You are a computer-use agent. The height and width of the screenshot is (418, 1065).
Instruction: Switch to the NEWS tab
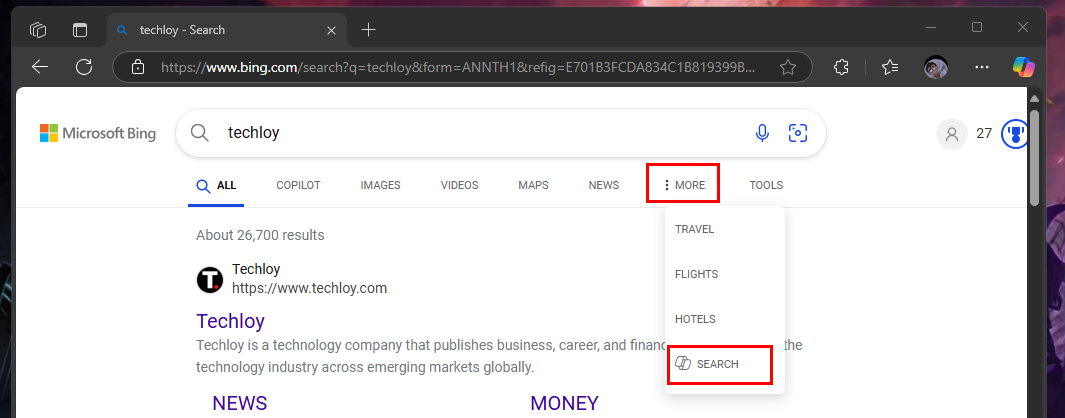604,185
